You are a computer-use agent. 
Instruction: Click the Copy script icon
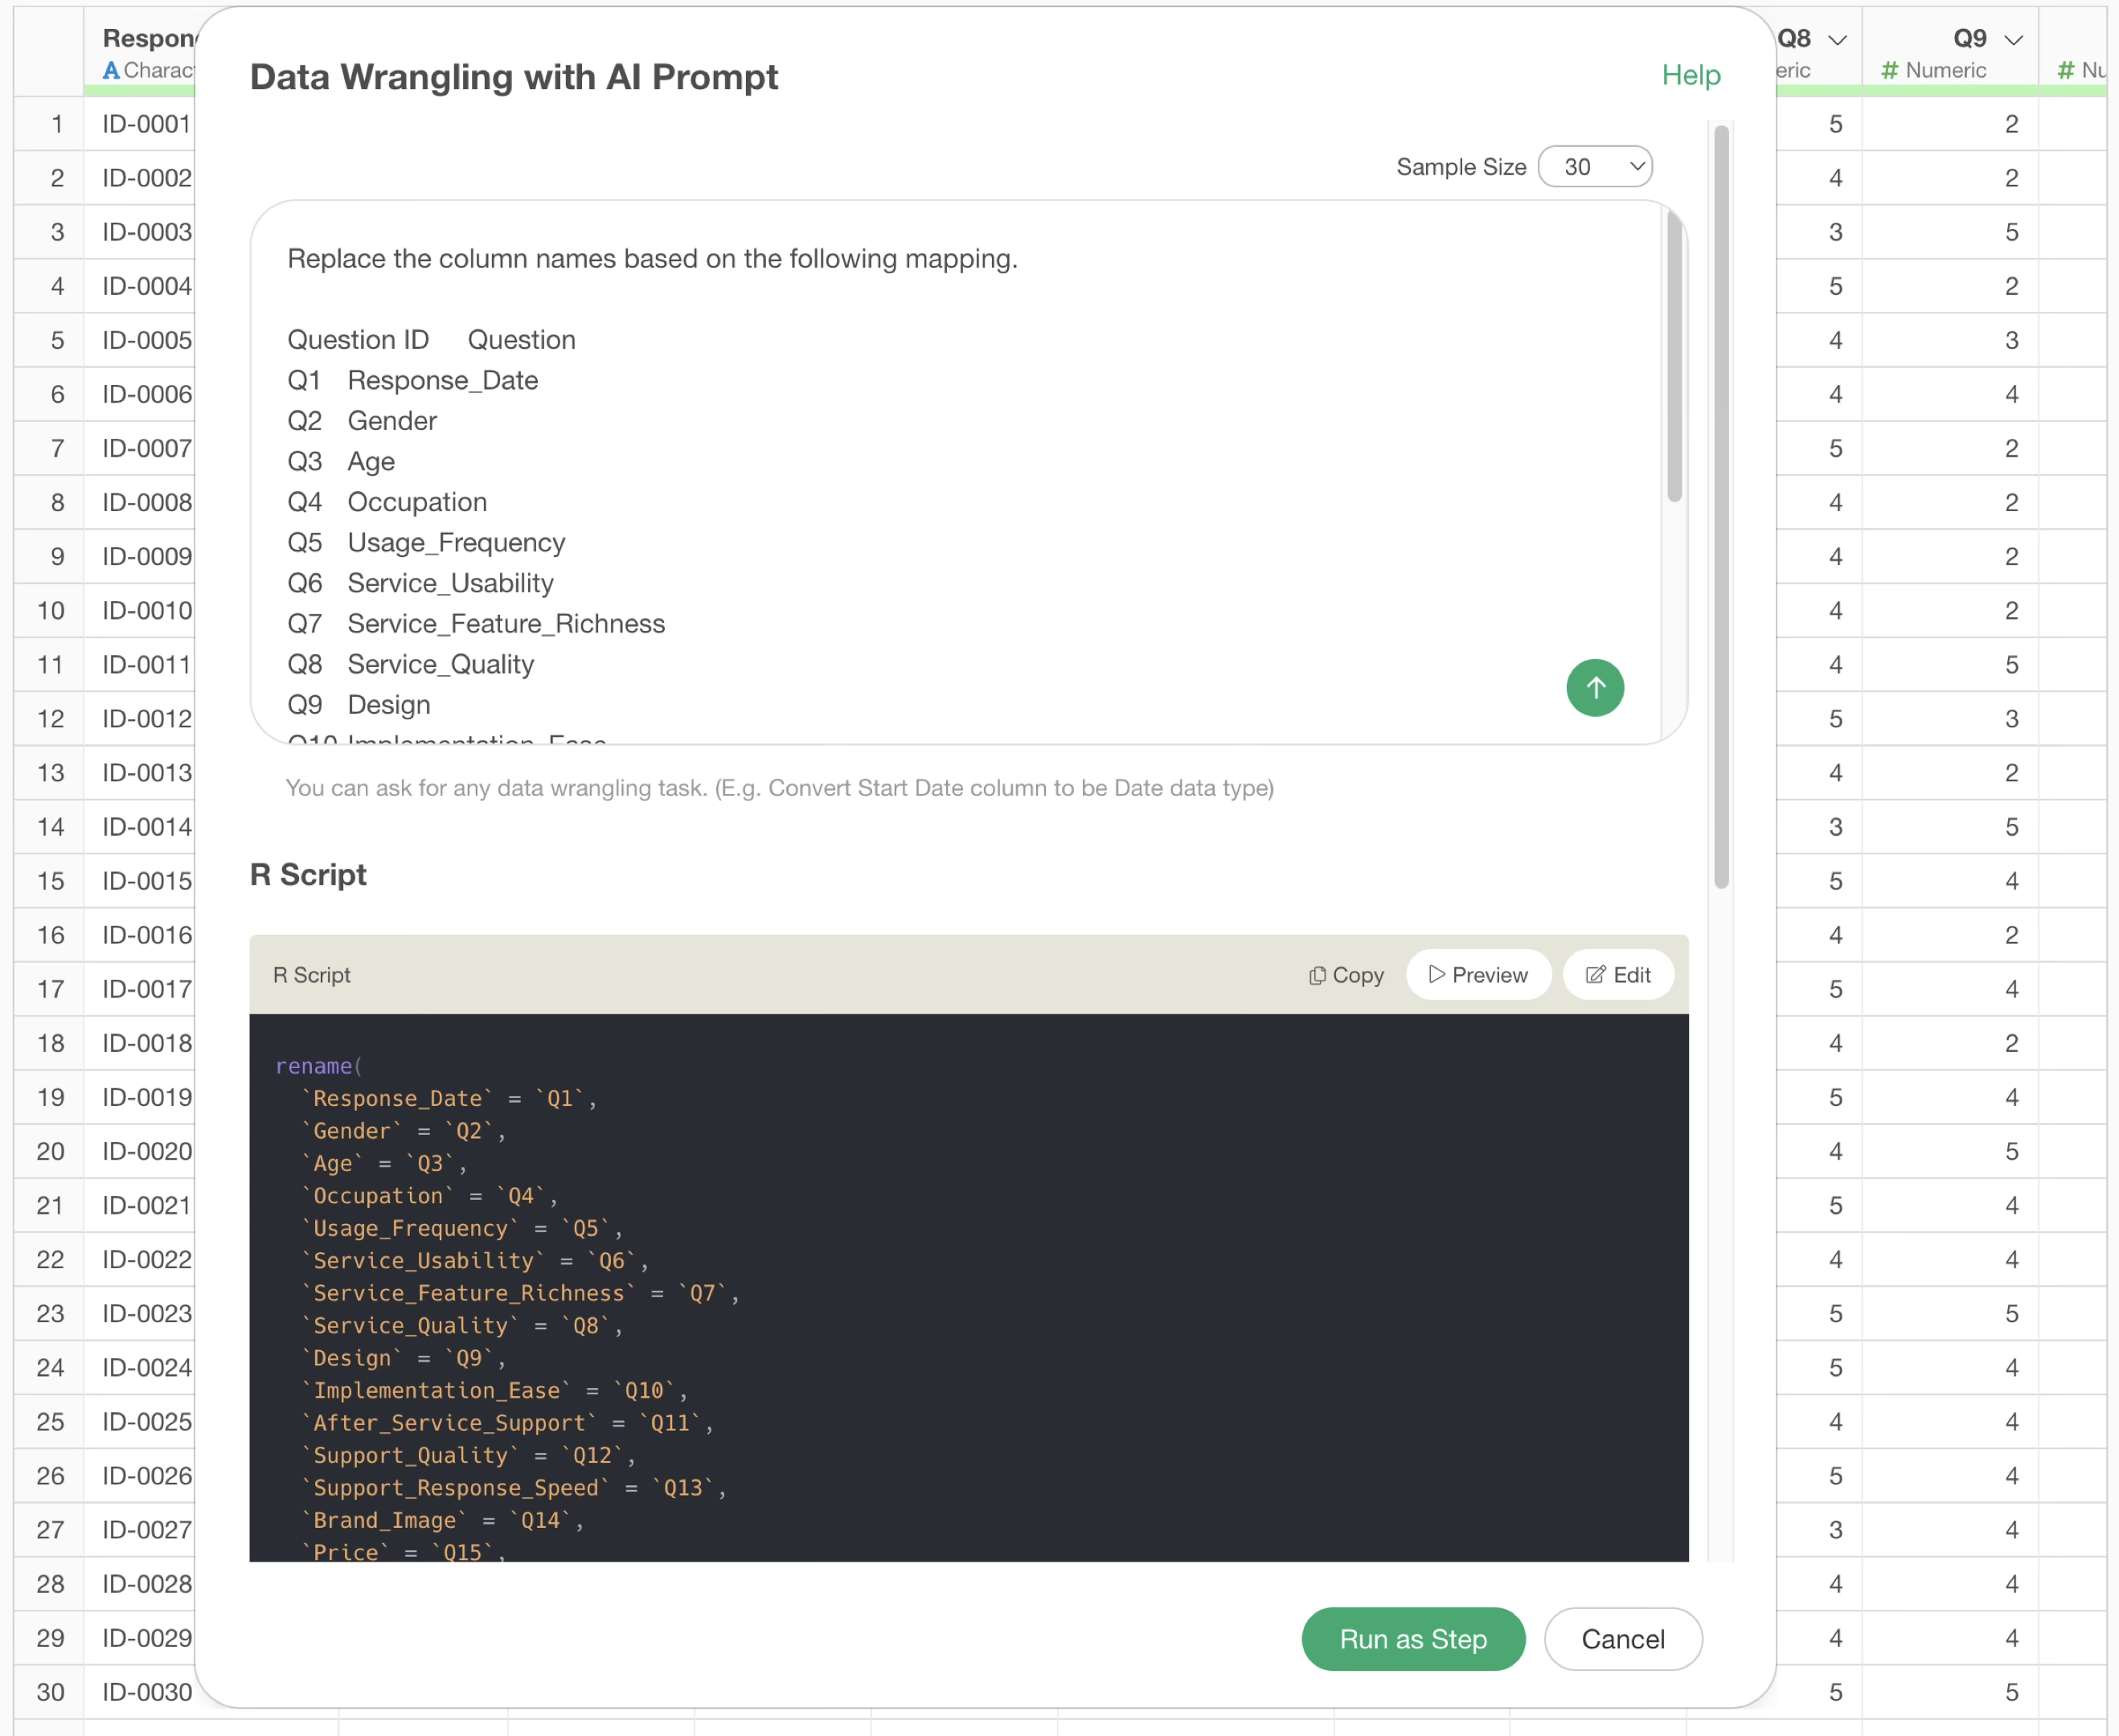1317,975
